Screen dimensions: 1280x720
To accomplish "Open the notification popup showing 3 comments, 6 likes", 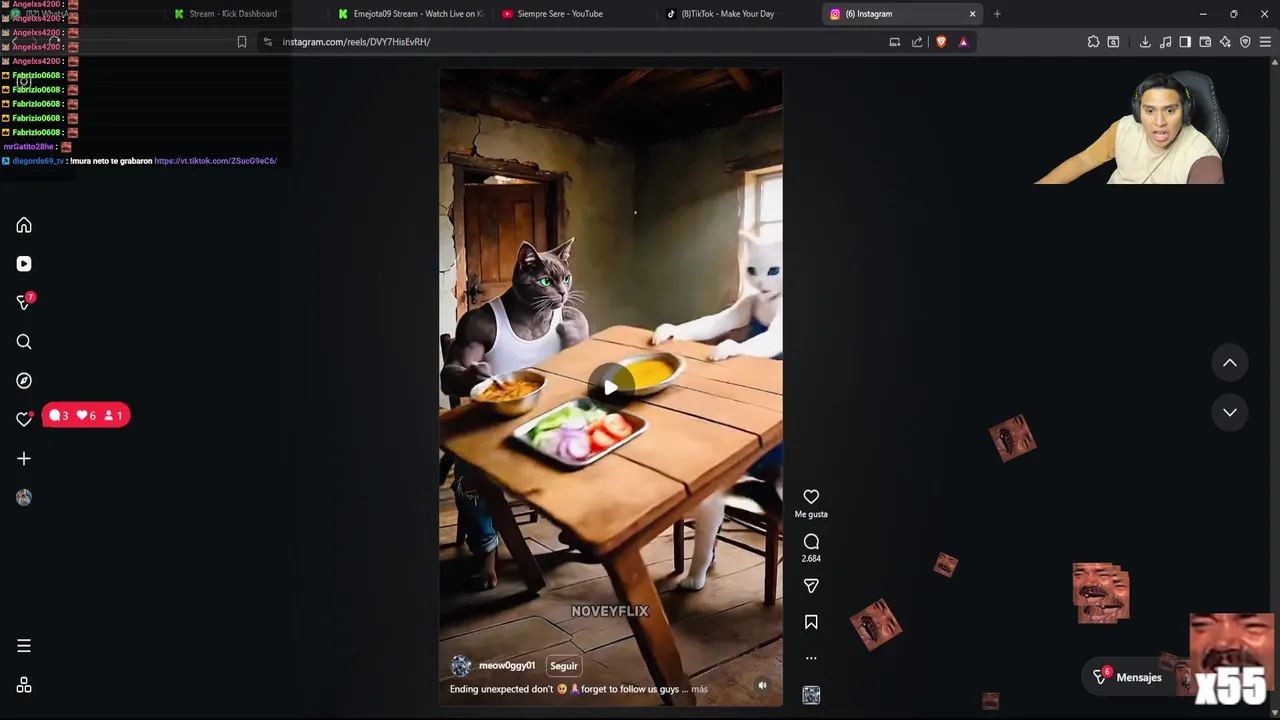I will point(86,416).
